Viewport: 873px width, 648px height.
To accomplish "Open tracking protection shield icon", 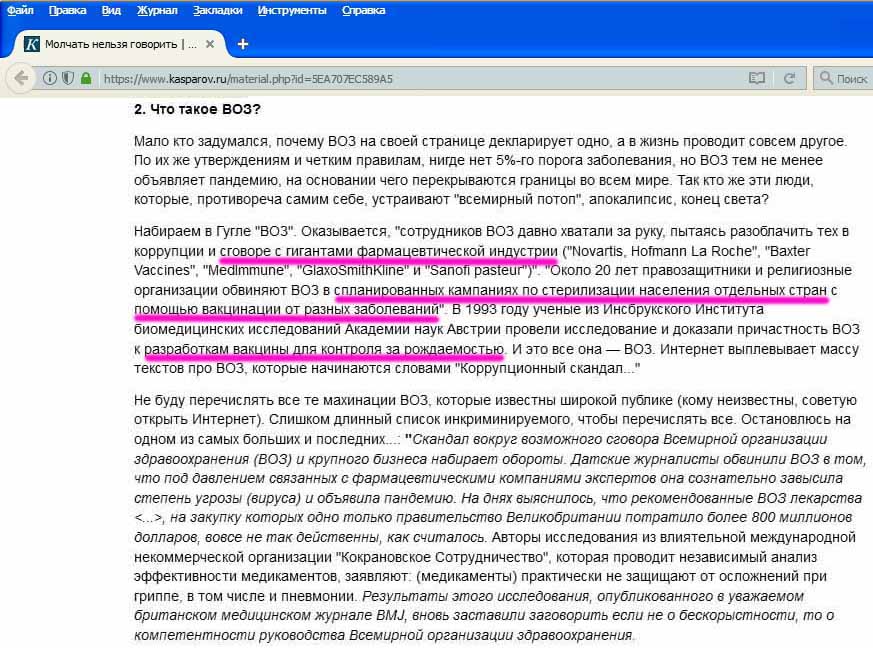I will click(x=67, y=78).
